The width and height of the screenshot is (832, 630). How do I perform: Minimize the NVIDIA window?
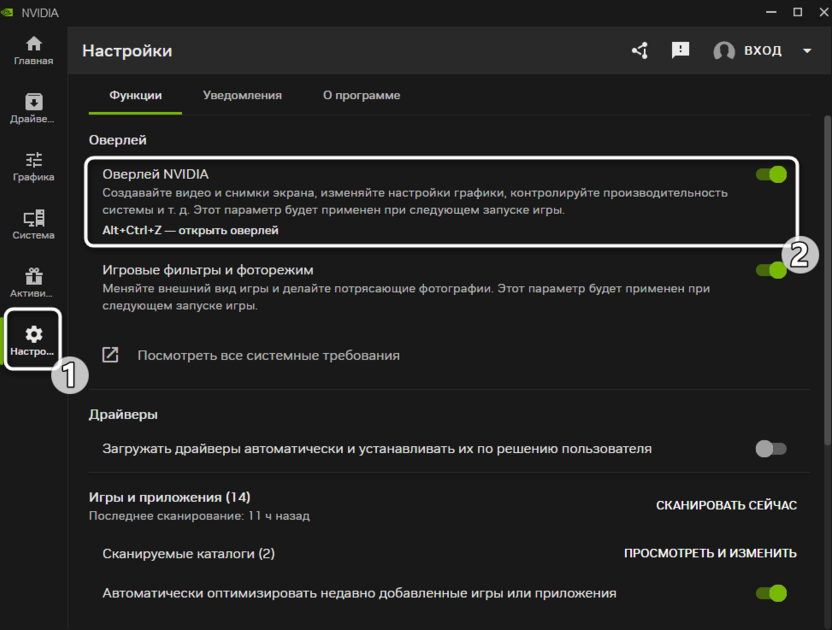pos(771,12)
